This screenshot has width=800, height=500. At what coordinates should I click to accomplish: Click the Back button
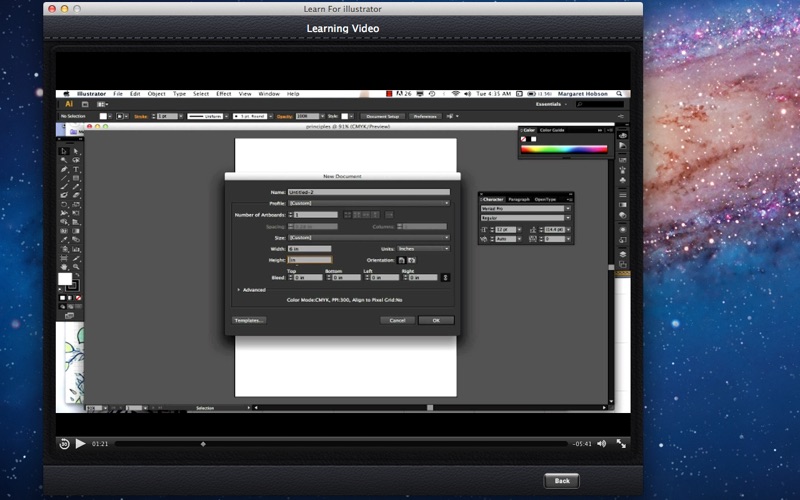click(x=561, y=481)
